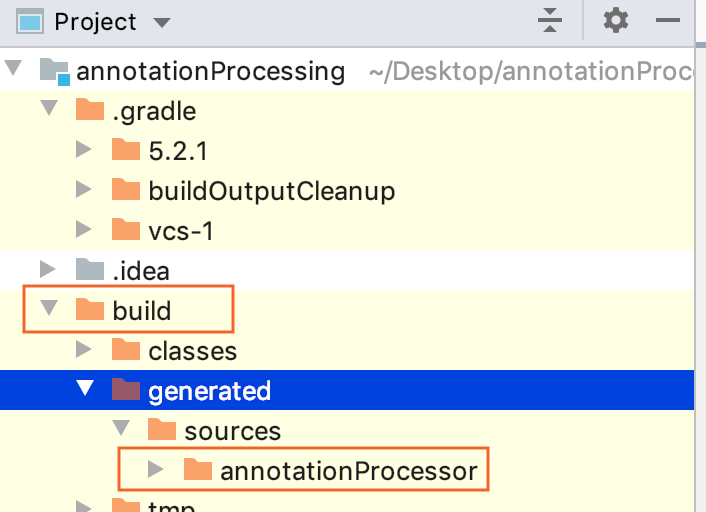Expand the vcs-1 folder
Screen dimensions: 706x512
[x=86, y=230]
